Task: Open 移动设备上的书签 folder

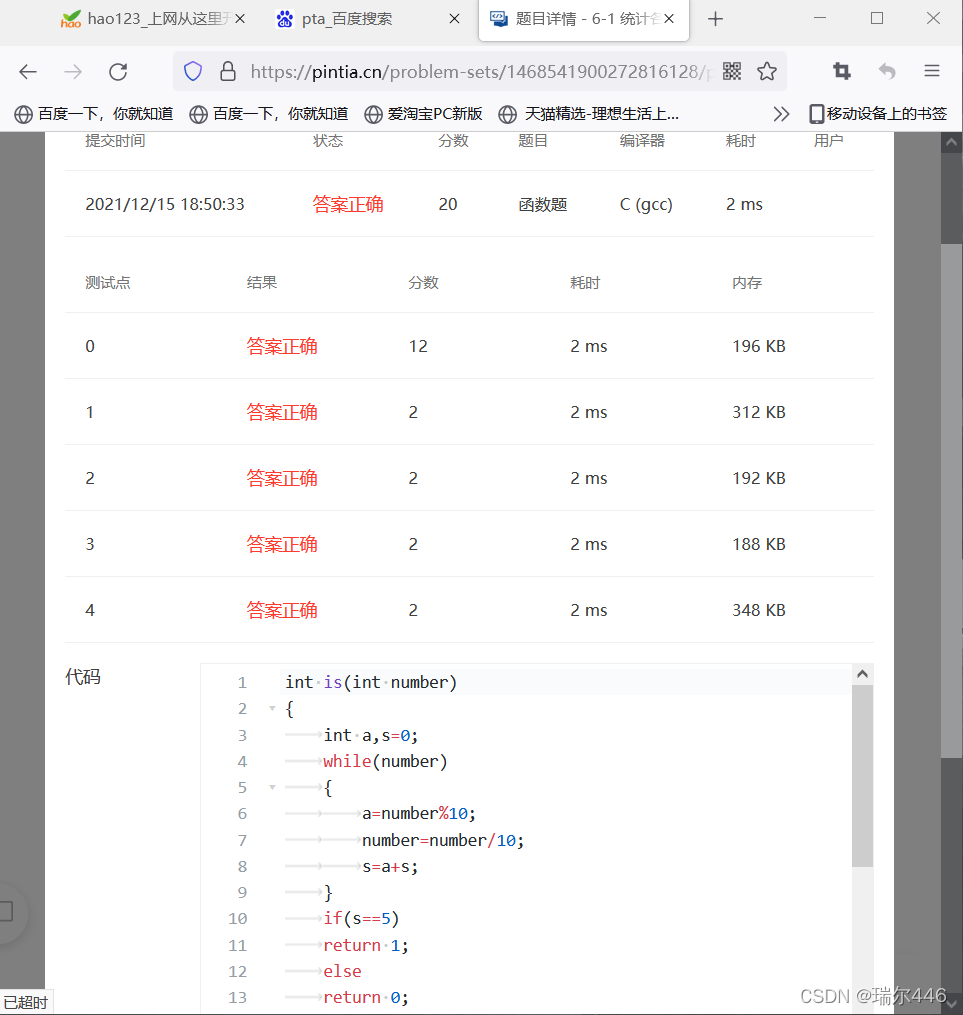Action: point(878,114)
